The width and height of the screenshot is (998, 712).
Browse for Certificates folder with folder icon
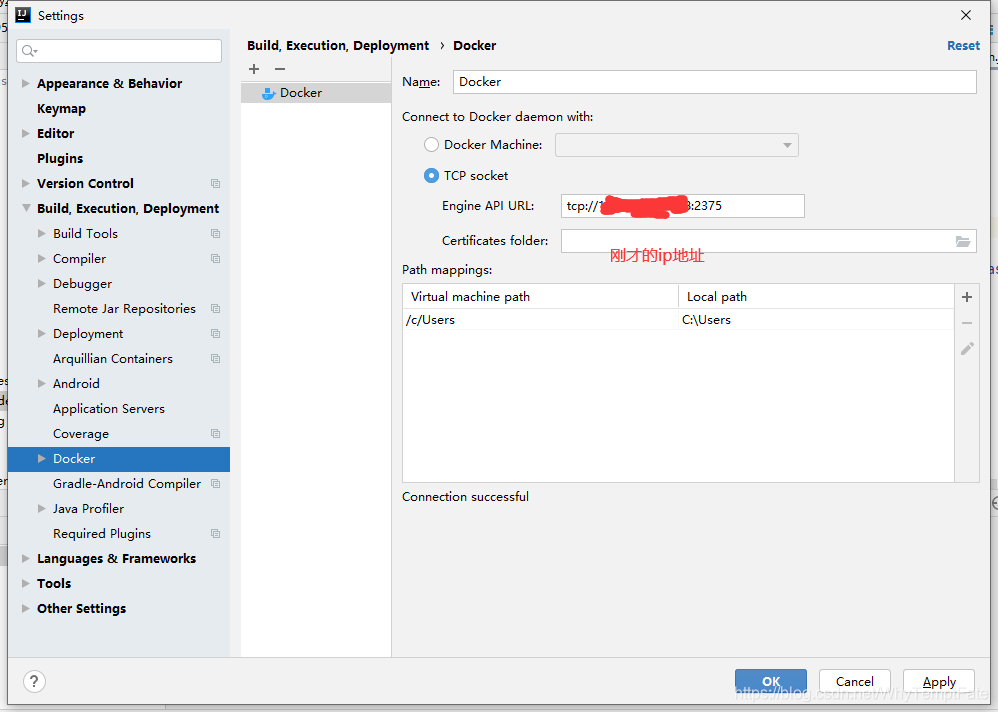click(962, 241)
